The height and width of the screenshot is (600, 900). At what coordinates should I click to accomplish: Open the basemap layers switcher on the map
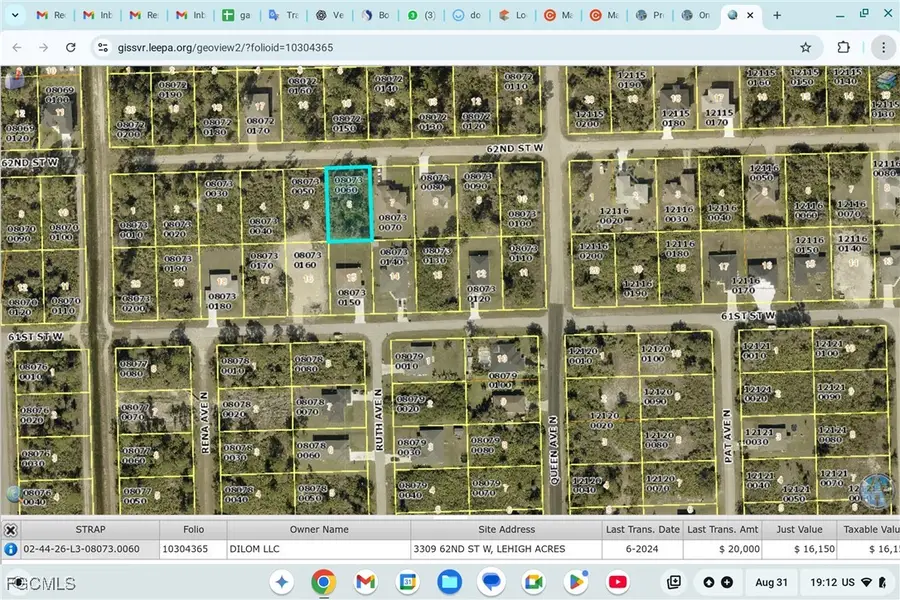(886, 78)
